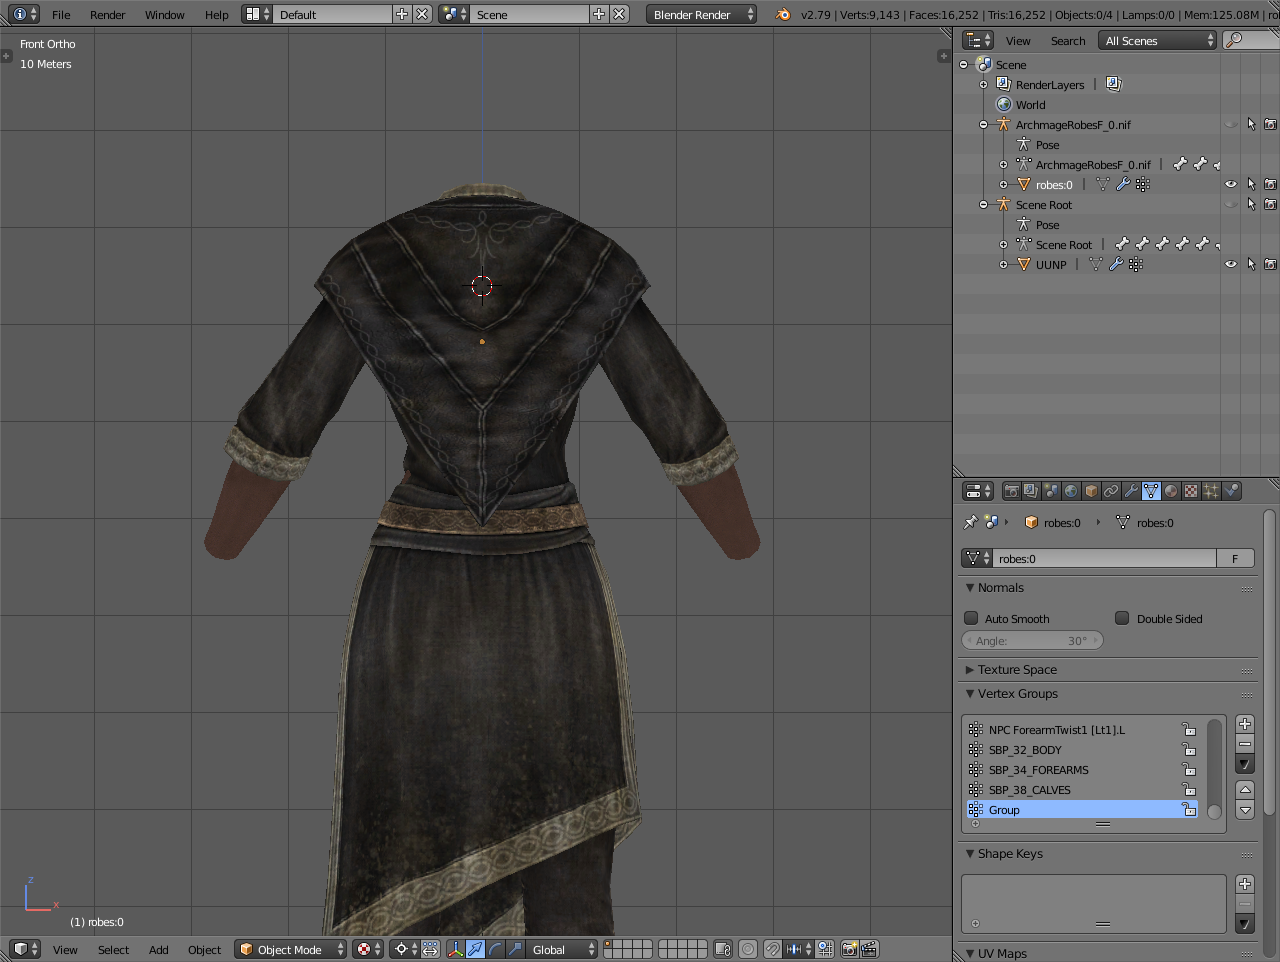Viewport: 1280px width, 962px height.
Task: Collapse the Scene Root outliner tree
Action: click(x=983, y=204)
